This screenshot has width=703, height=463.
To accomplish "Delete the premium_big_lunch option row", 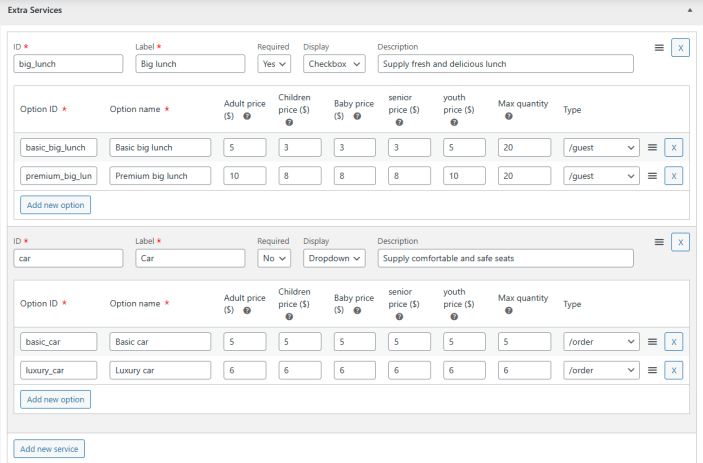I will coord(673,176).
